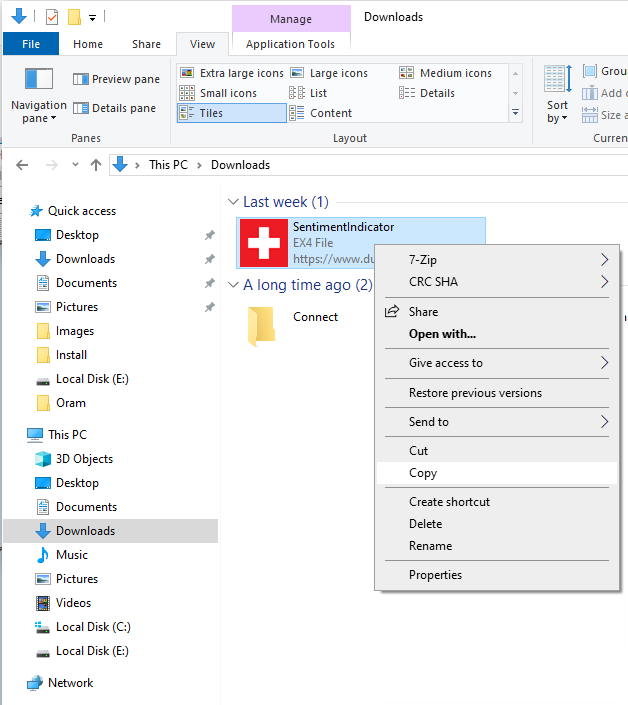Choose Delete in the context menu
The width and height of the screenshot is (628, 705).
point(497,524)
